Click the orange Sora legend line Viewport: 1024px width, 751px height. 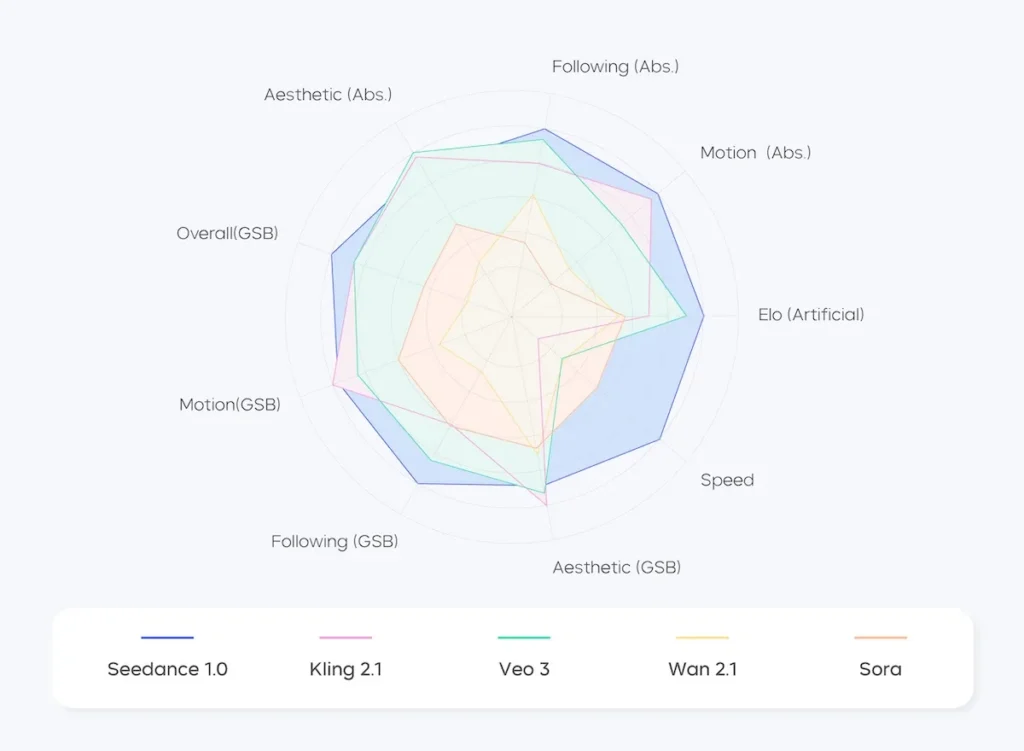(x=880, y=637)
